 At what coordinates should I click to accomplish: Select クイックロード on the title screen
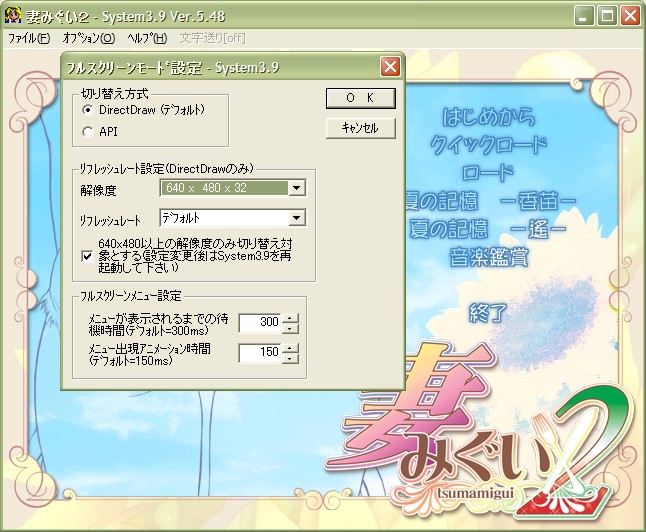489,145
